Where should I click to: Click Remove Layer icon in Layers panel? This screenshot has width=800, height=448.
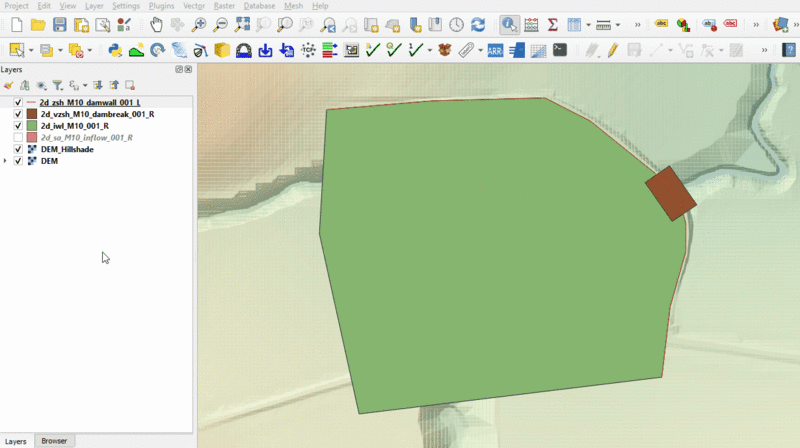point(130,86)
